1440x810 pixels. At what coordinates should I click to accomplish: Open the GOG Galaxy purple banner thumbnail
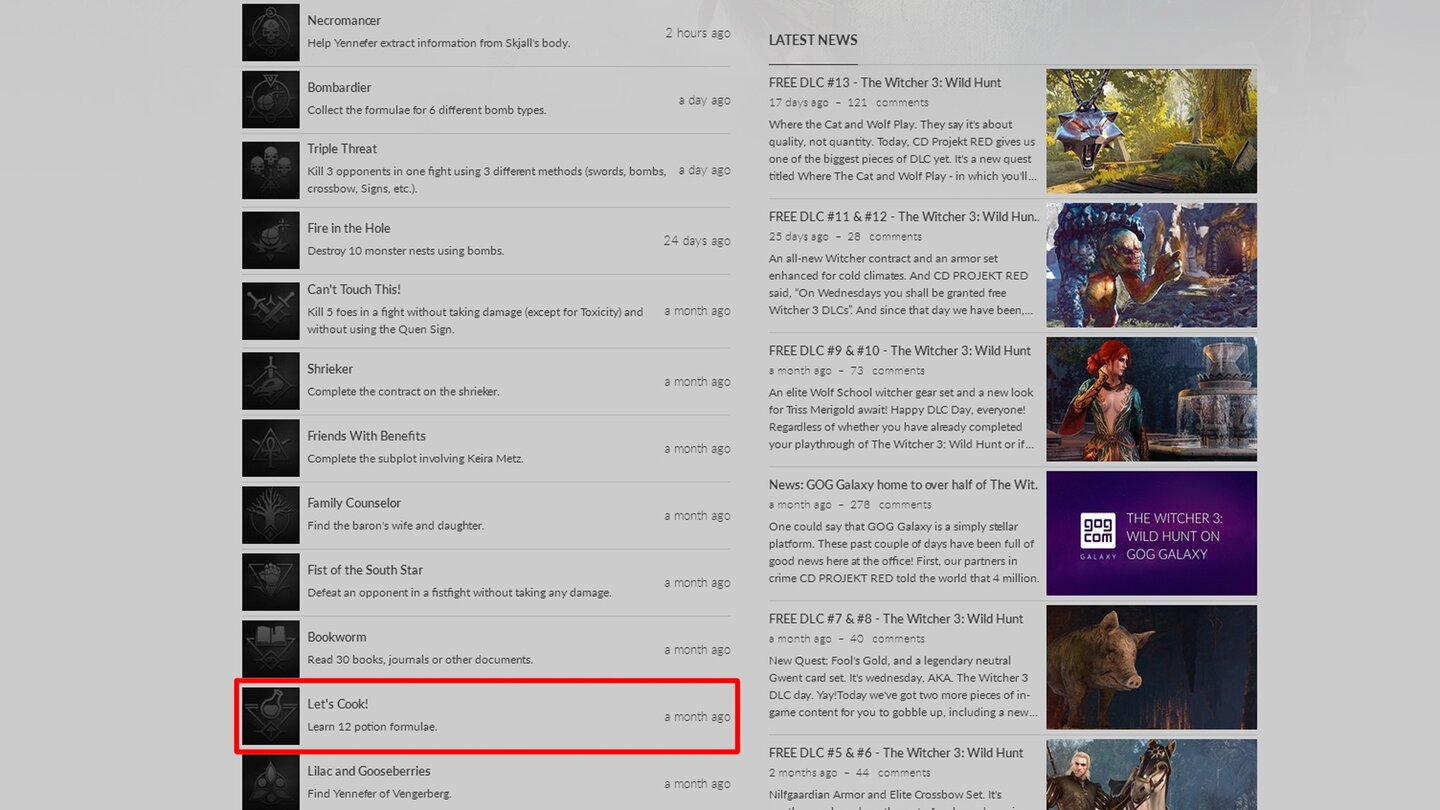point(1151,533)
